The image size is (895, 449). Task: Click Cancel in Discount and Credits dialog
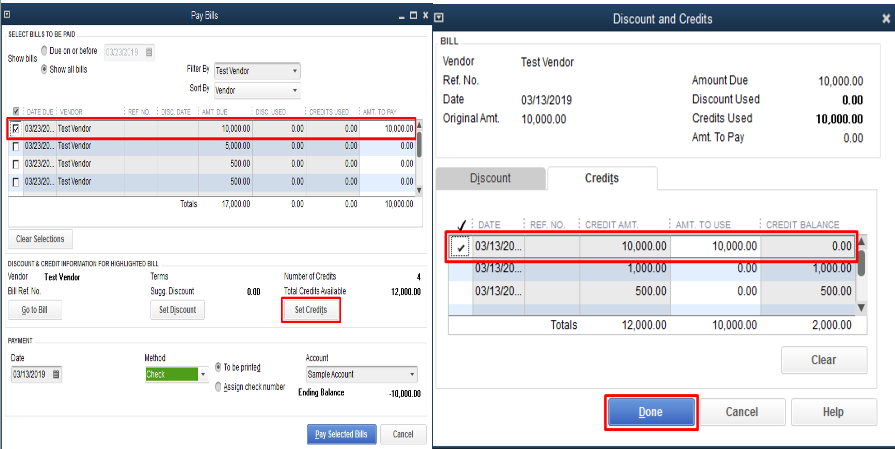pos(742,412)
